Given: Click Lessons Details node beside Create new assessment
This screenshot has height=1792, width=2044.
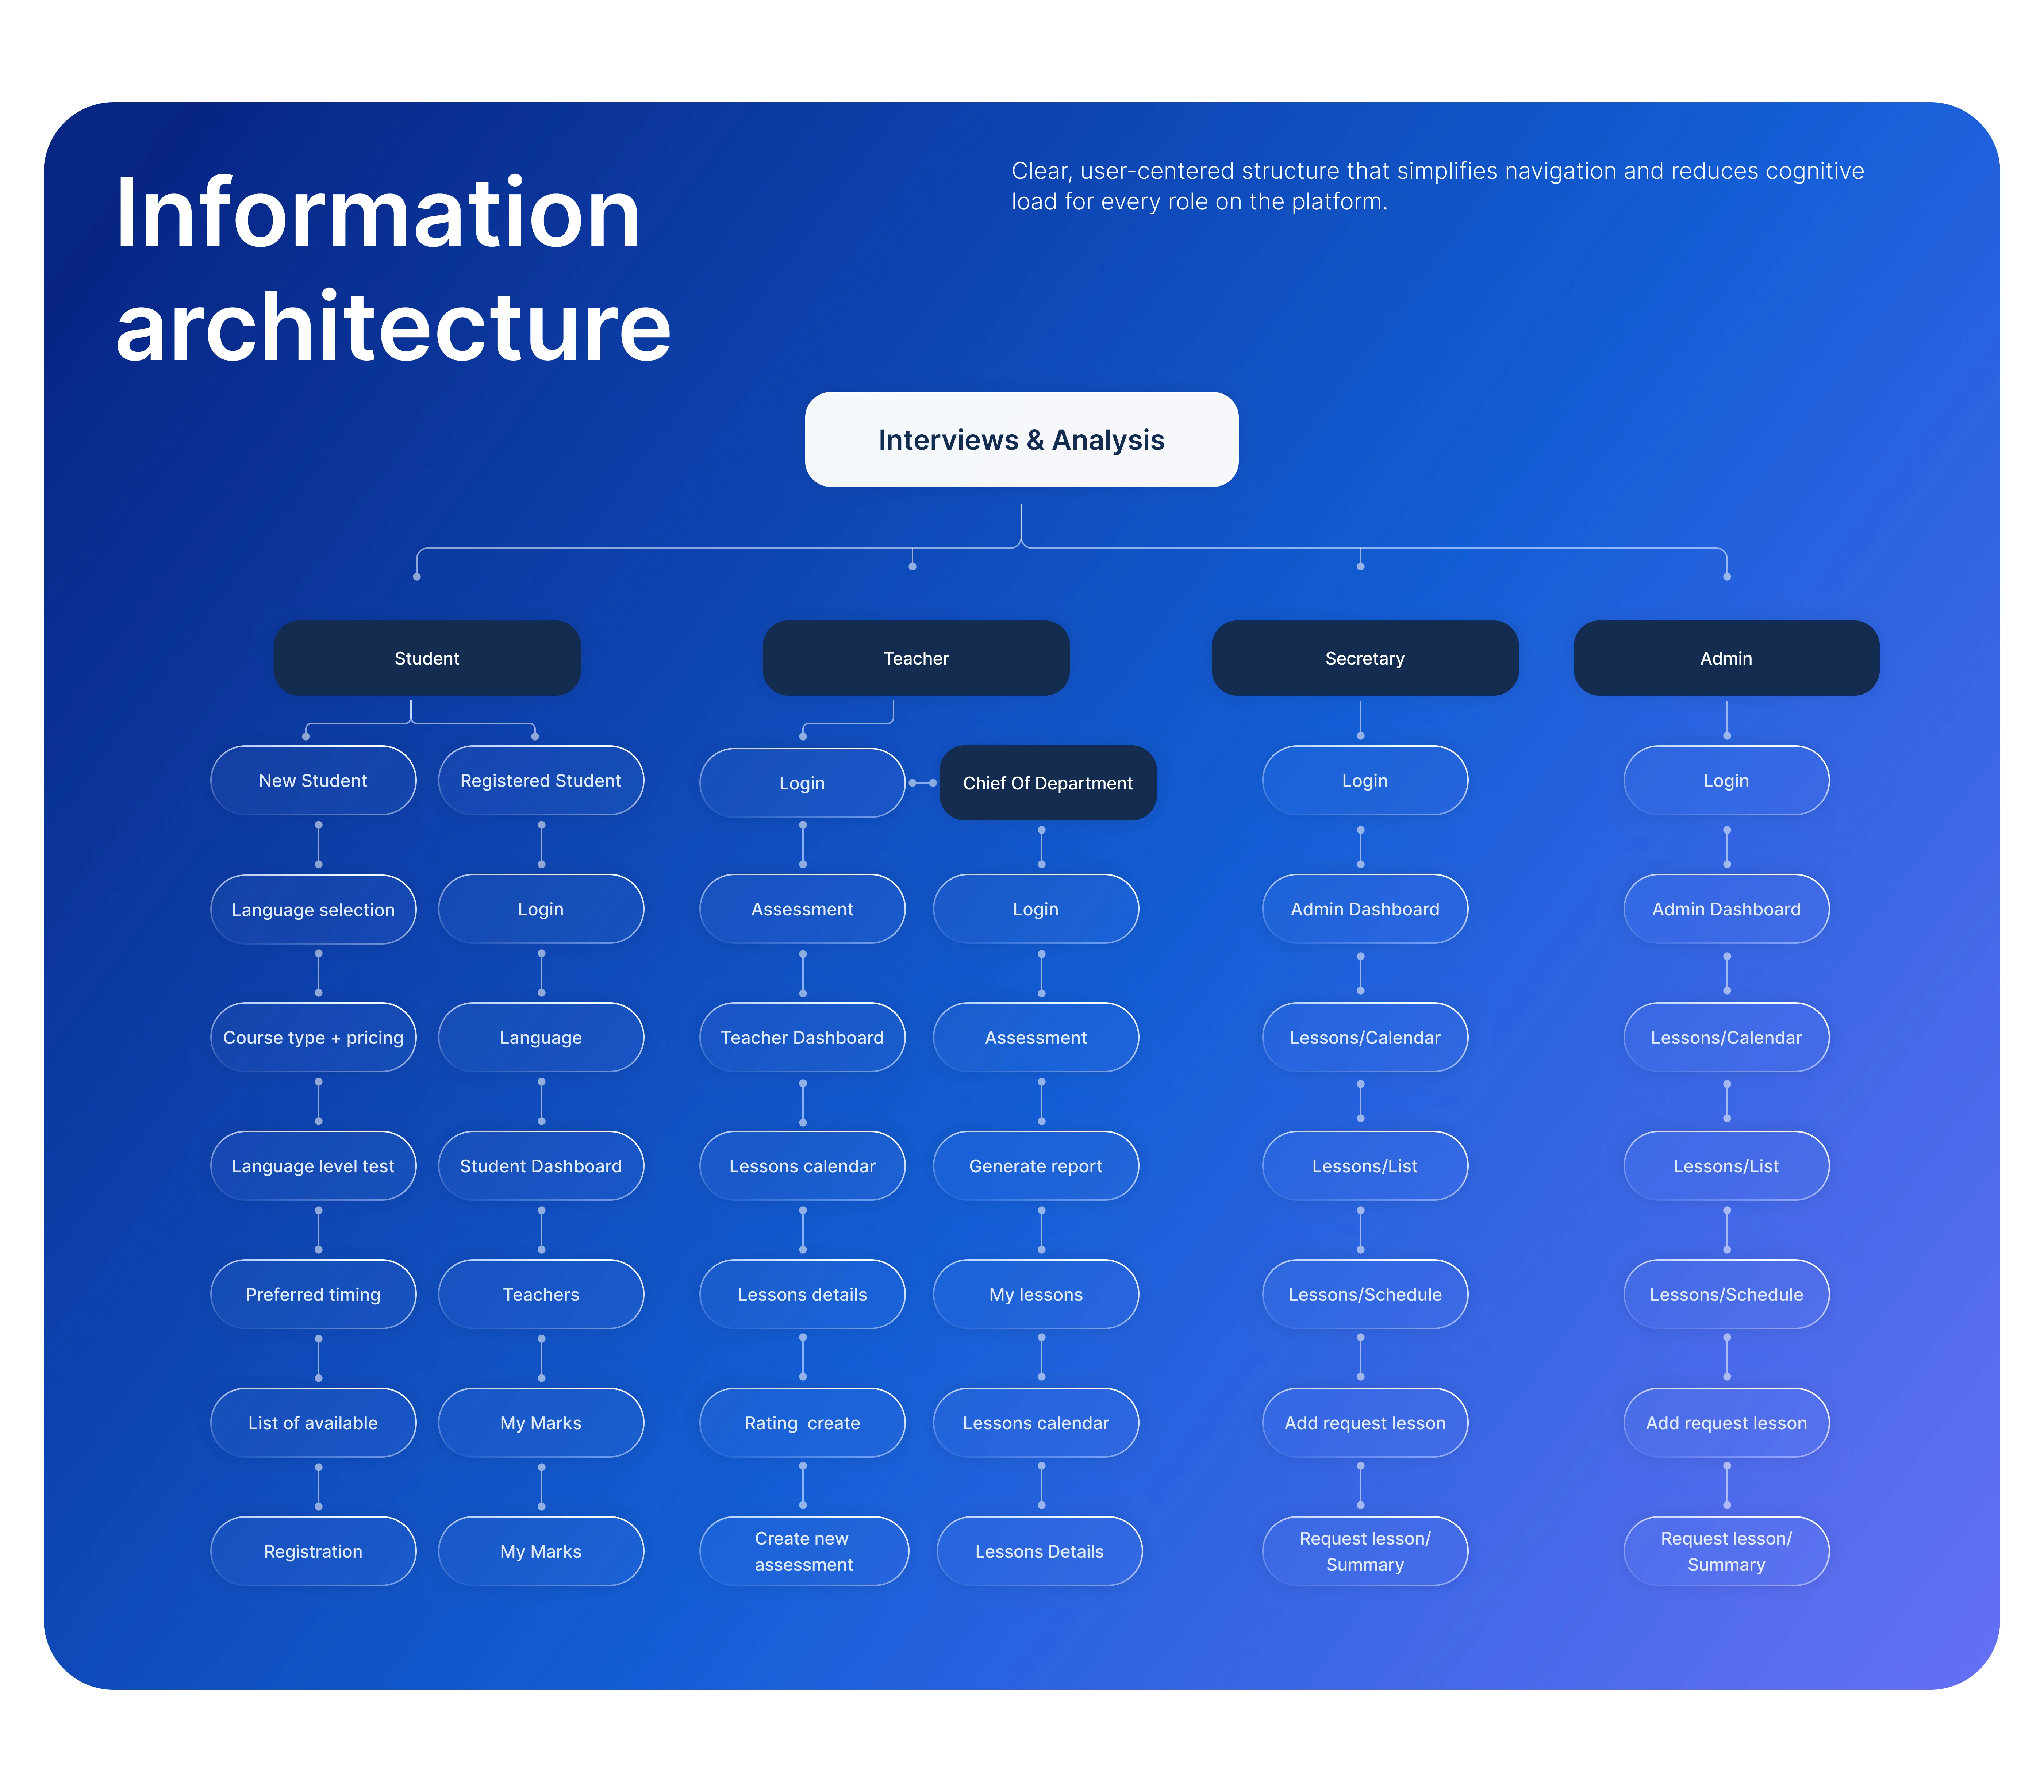Looking at the screenshot, I should [x=1039, y=1551].
